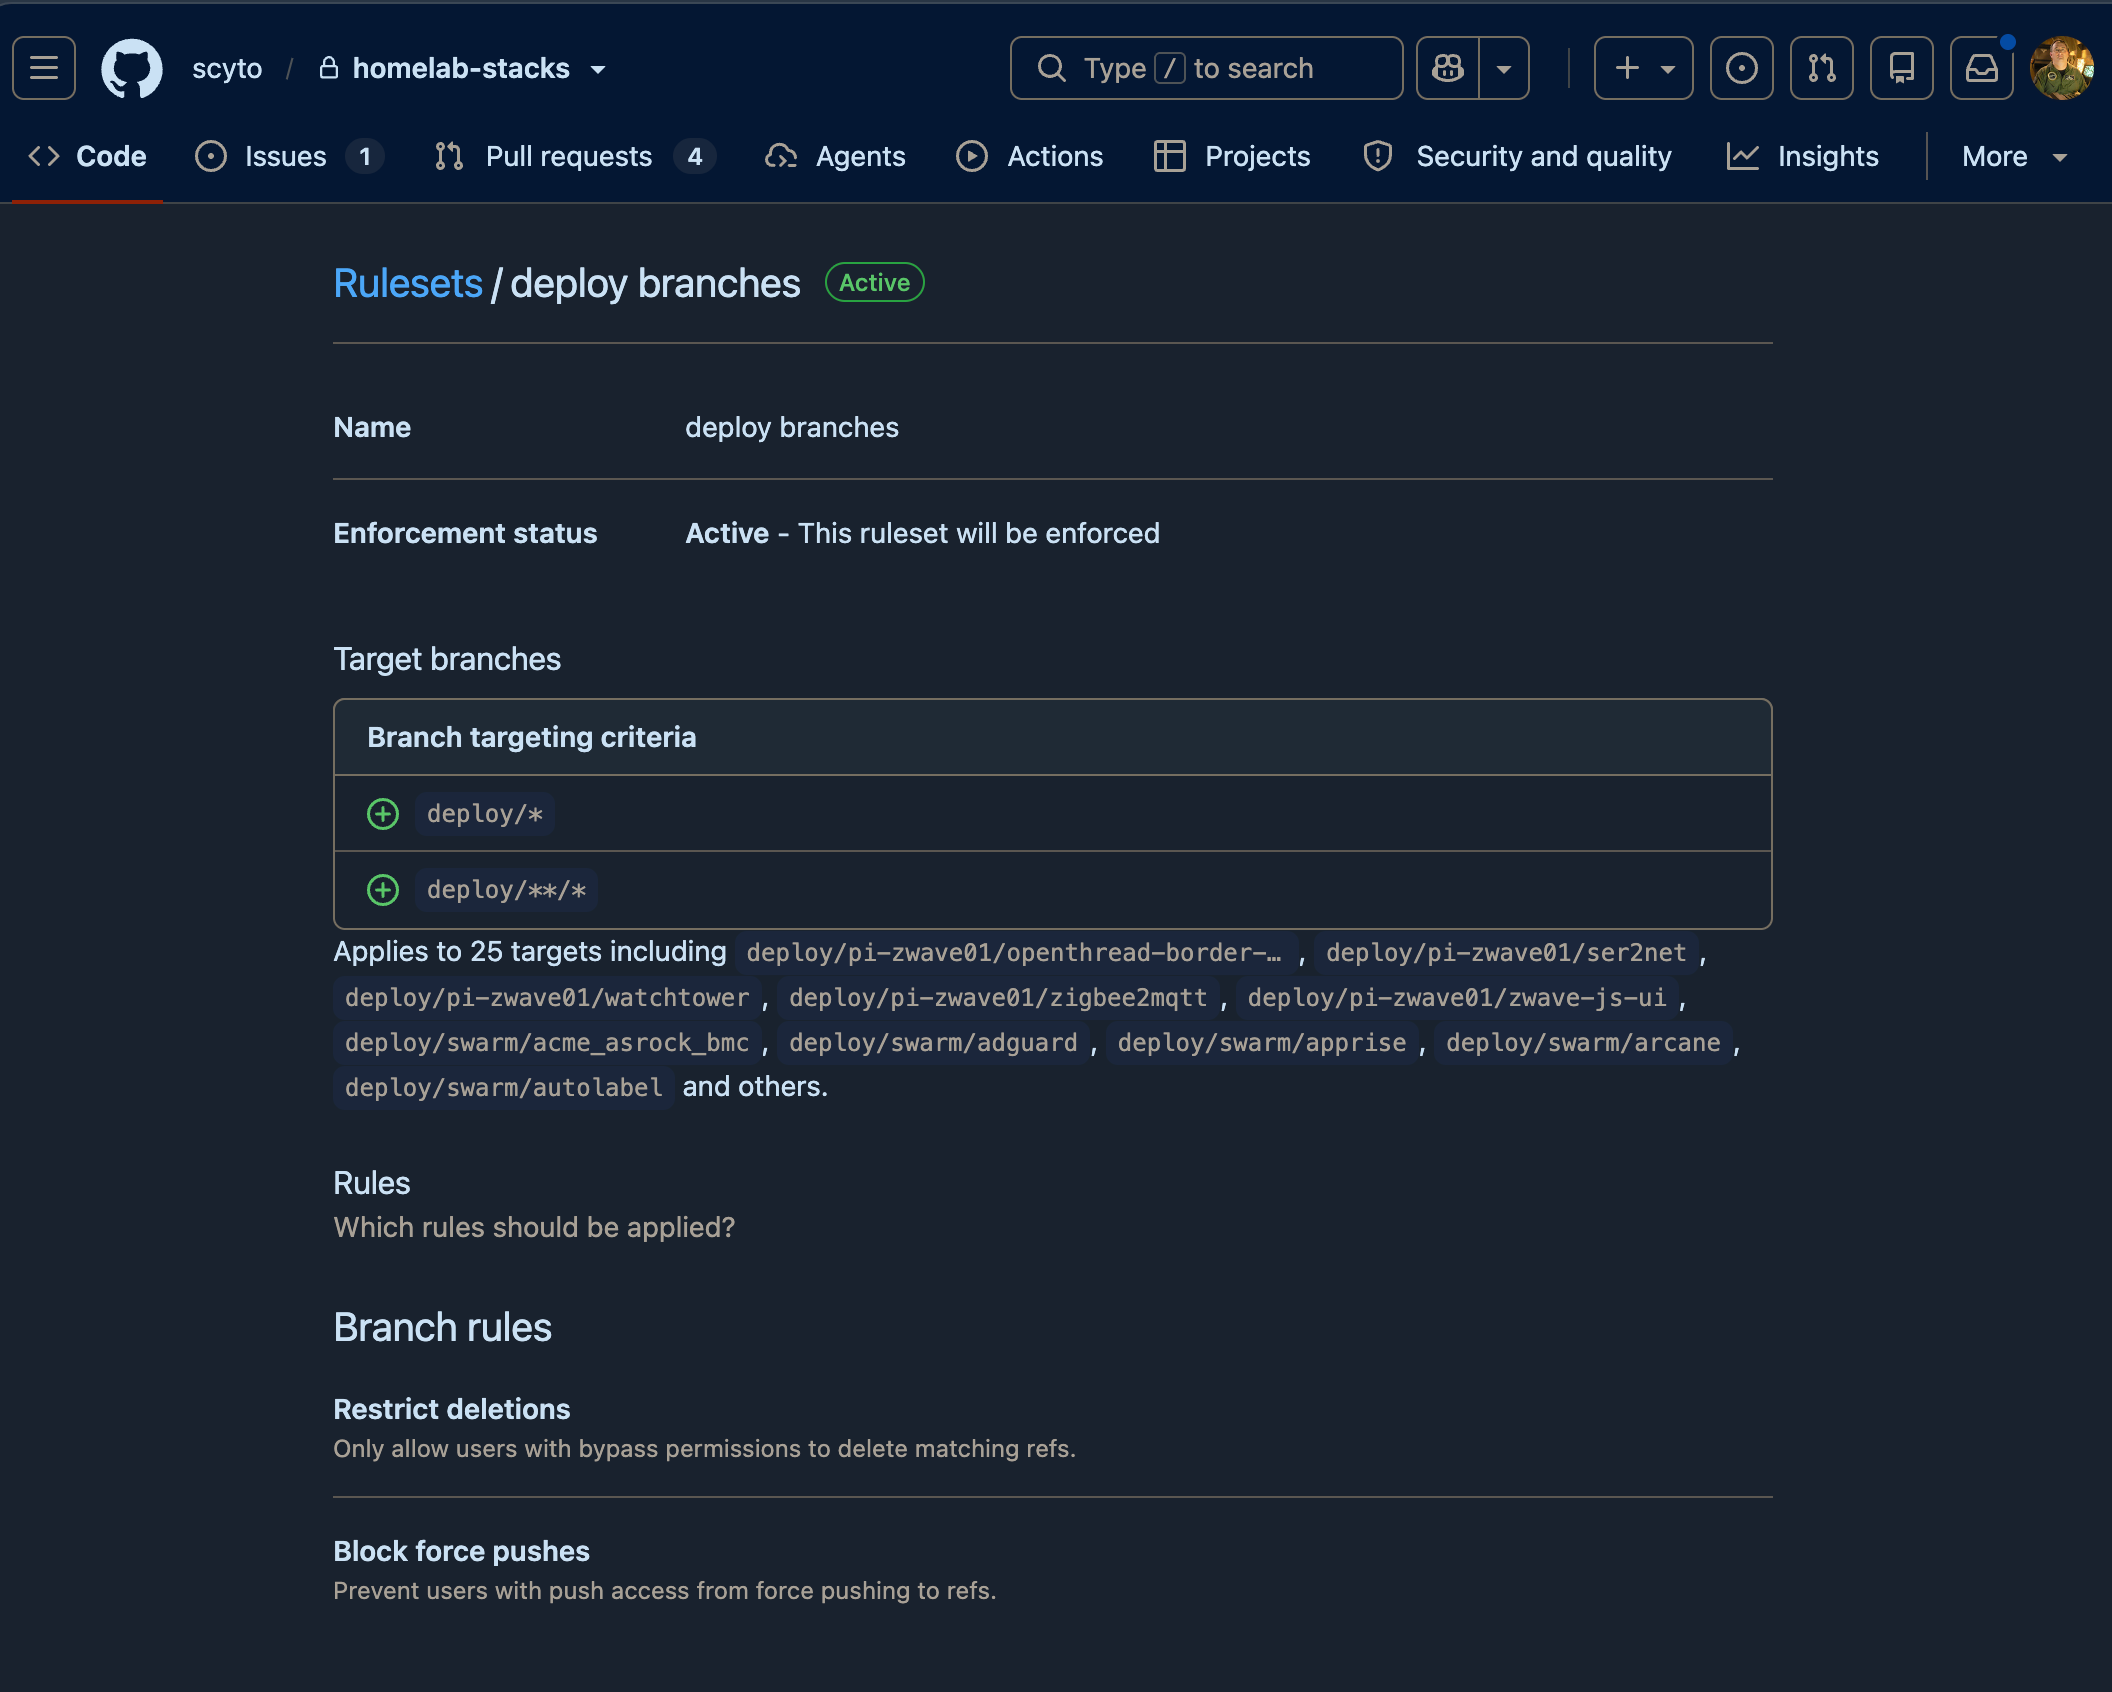Viewport: 2112px width, 1692px height.
Task: Click the deploy/swarm/arcane target label
Action: point(1583,1042)
